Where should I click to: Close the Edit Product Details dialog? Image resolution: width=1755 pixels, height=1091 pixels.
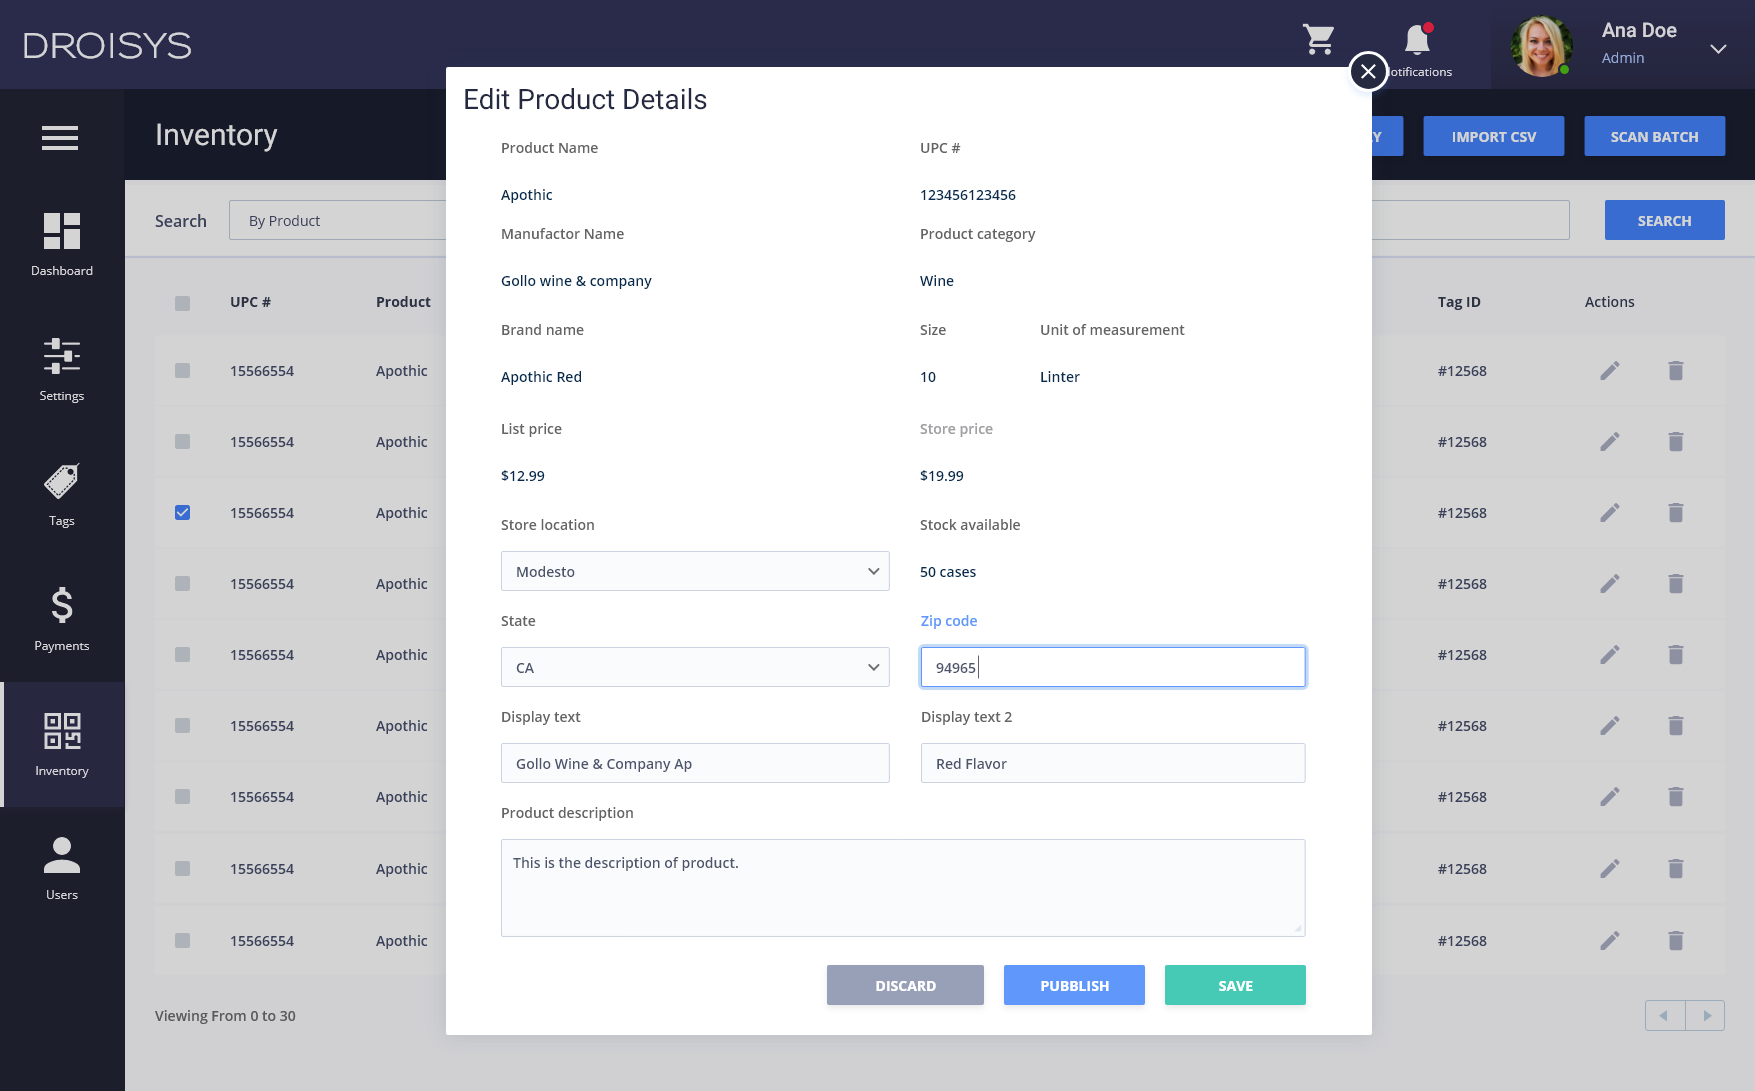click(x=1368, y=71)
